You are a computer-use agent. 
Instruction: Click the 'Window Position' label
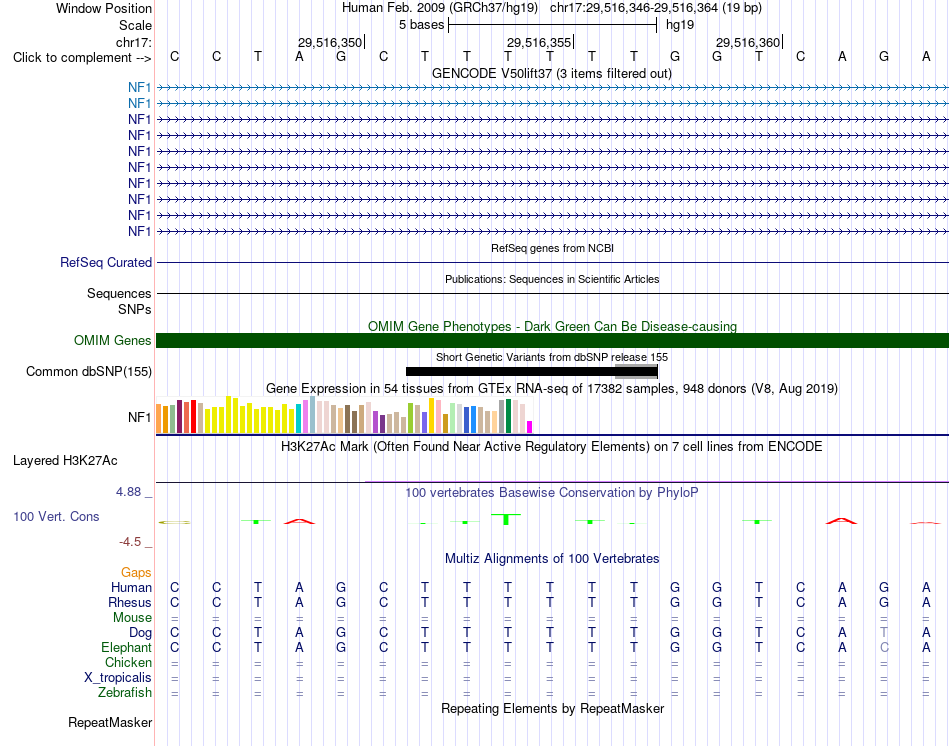[104, 8]
